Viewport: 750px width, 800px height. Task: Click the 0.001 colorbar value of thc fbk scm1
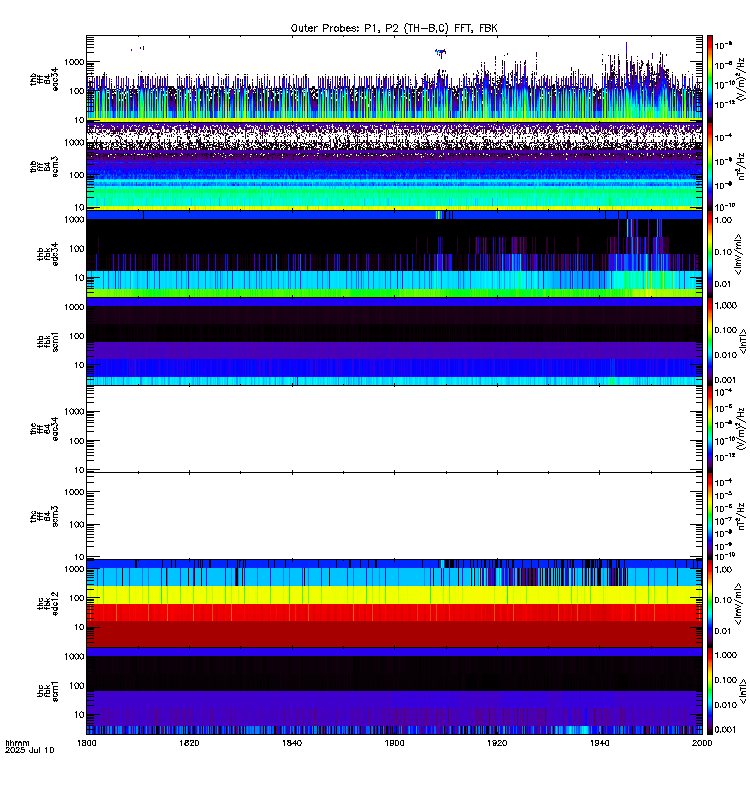point(726,730)
